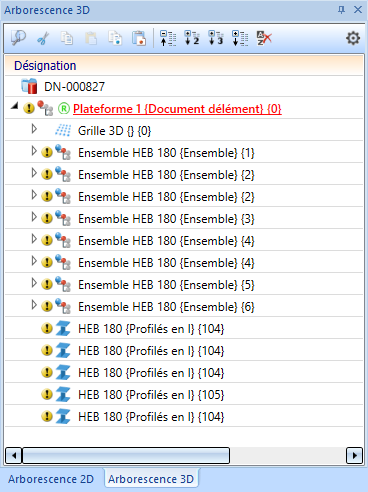Screen dimensions: 368x492
Task: Expand the Grille 3D node
Action: pyautogui.click(x=34, y=129)
